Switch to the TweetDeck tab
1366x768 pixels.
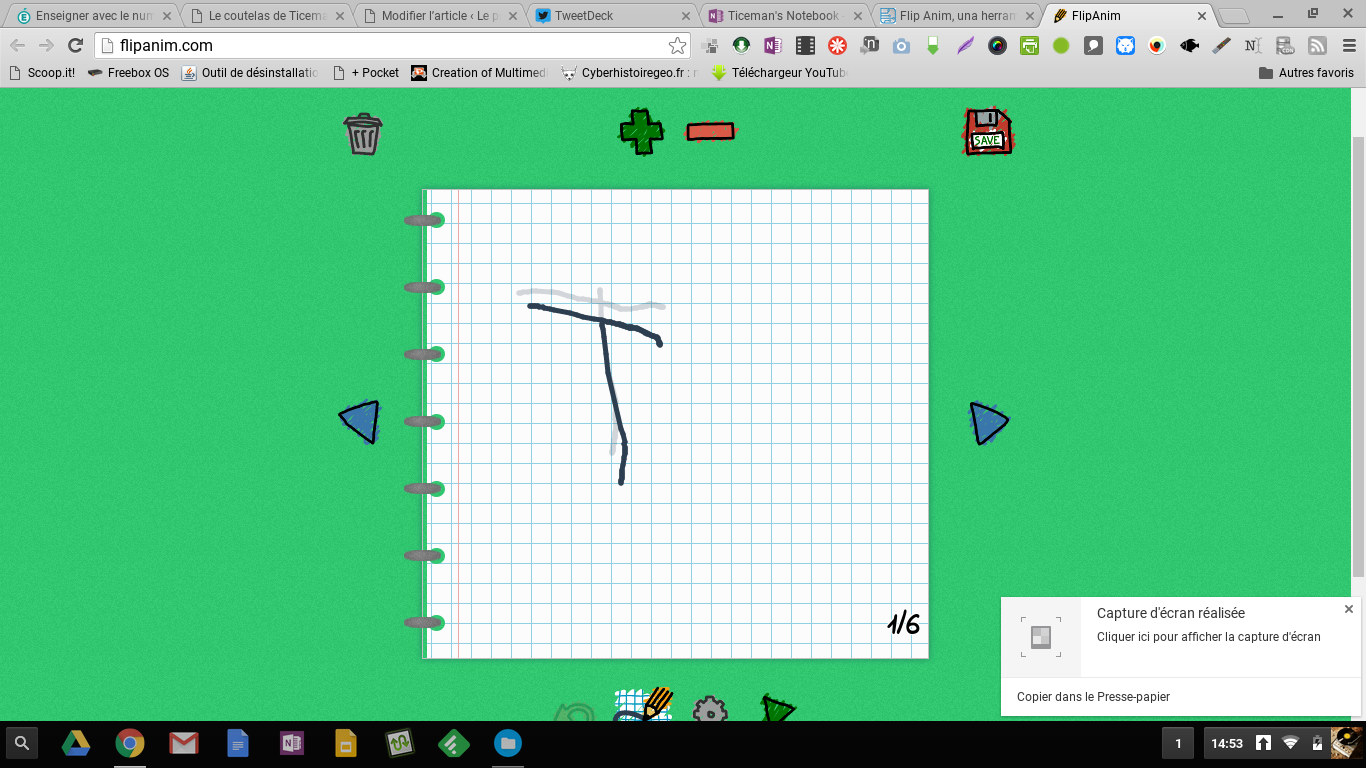pyautogui.click(x=612, y=16)
